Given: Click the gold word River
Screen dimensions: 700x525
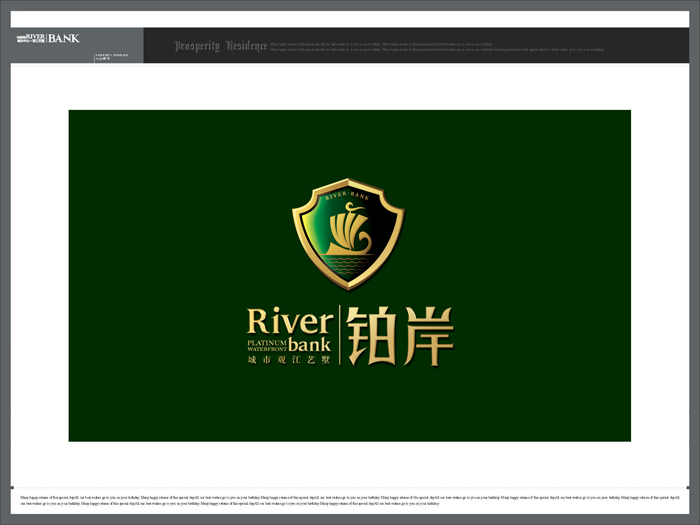Looking at the screenshot, I should 288,322.
